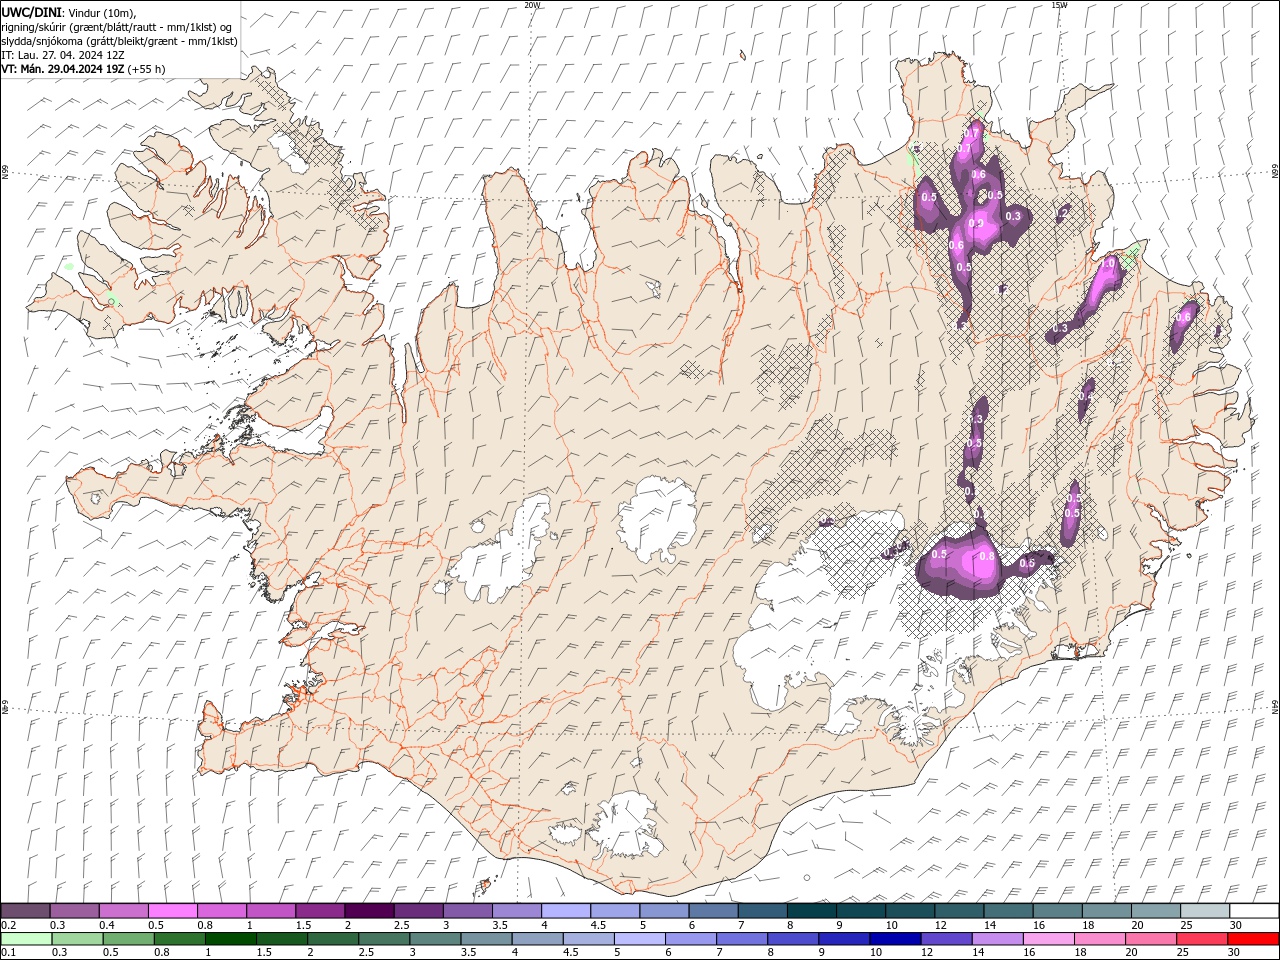Pick the lower legend swatch labeled 25
The height and width of the screenshot is (960, 1280).
point(1201,939)
